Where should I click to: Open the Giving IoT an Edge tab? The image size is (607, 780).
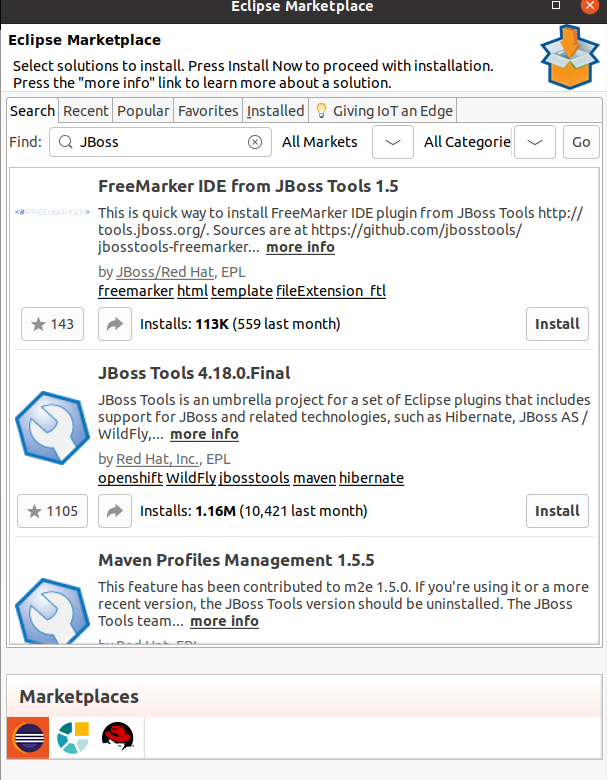point(384,111)
